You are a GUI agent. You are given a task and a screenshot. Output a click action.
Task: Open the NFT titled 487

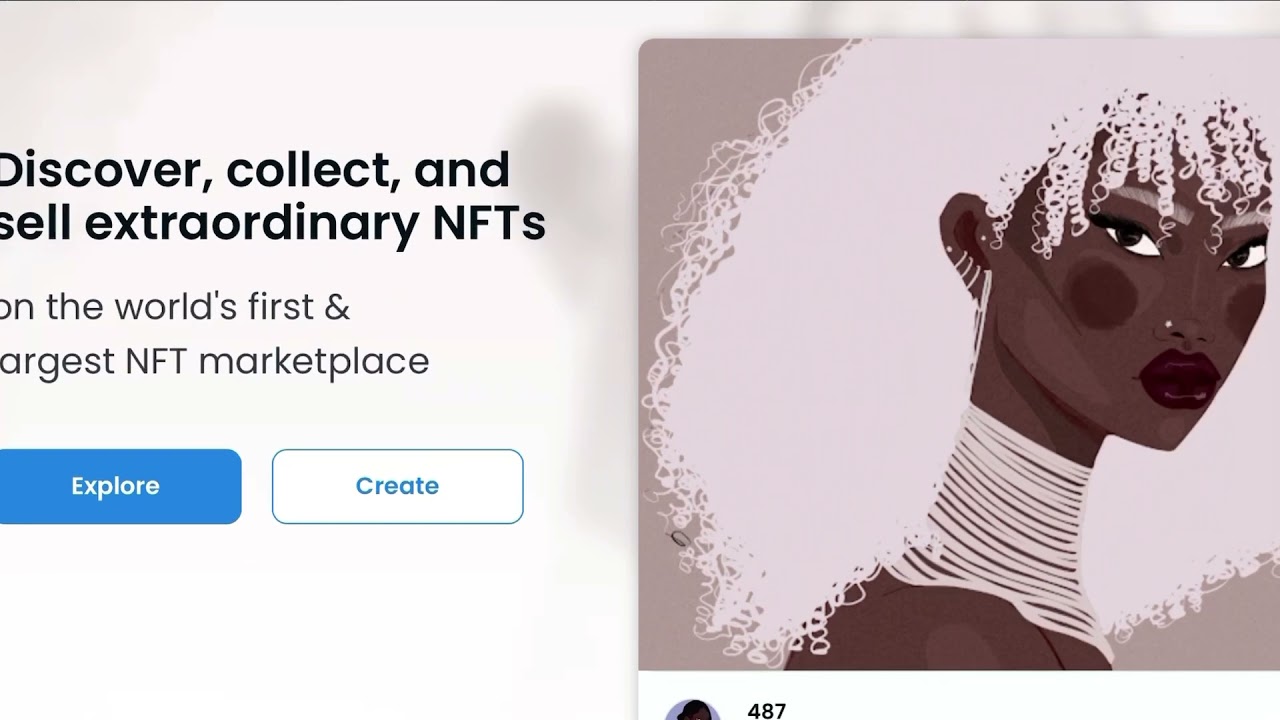pyautogui.click(x=767, y=711)
